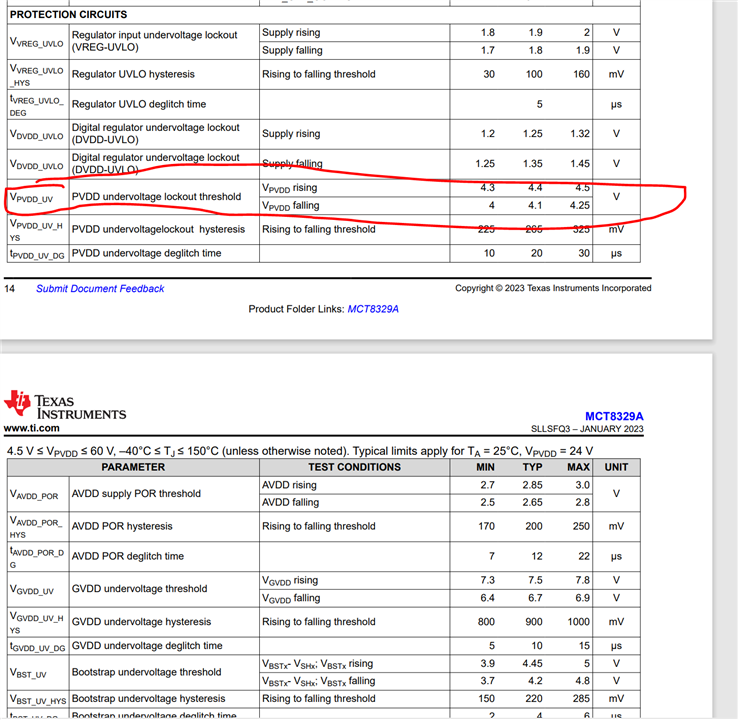Click the TEST CONDITIONS column header
Screen dimensions: 738x720
pyautogui.click(x=354, y=467)
